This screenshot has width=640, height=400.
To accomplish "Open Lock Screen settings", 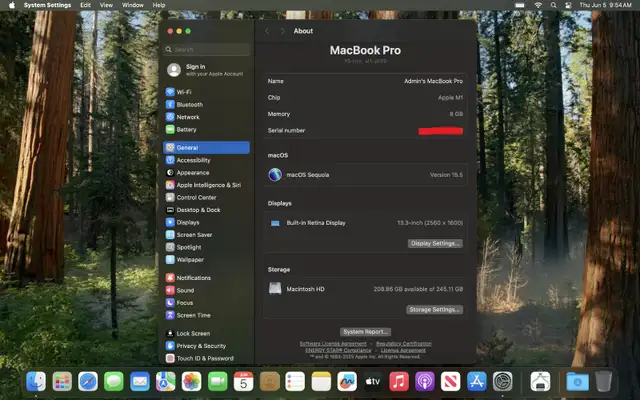I will tap(206, 333).
